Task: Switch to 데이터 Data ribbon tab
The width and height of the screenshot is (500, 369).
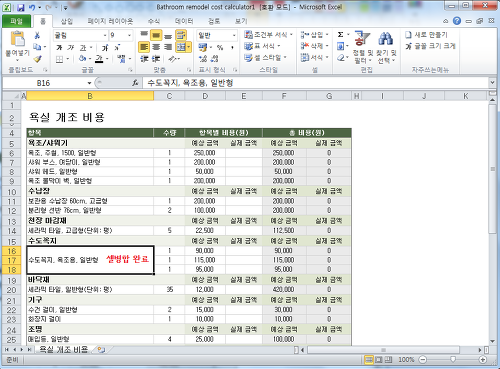Action: (x=184, y=21)
